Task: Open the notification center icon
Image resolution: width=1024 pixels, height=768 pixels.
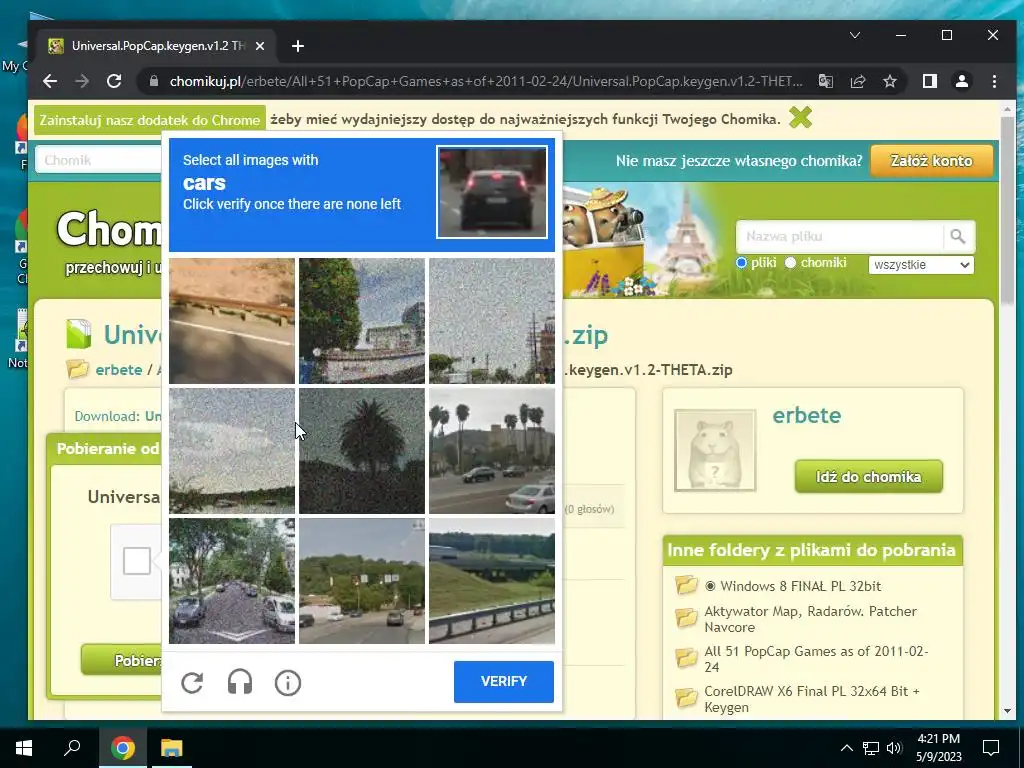Action: pyautogui.click(x=991, y=747)
